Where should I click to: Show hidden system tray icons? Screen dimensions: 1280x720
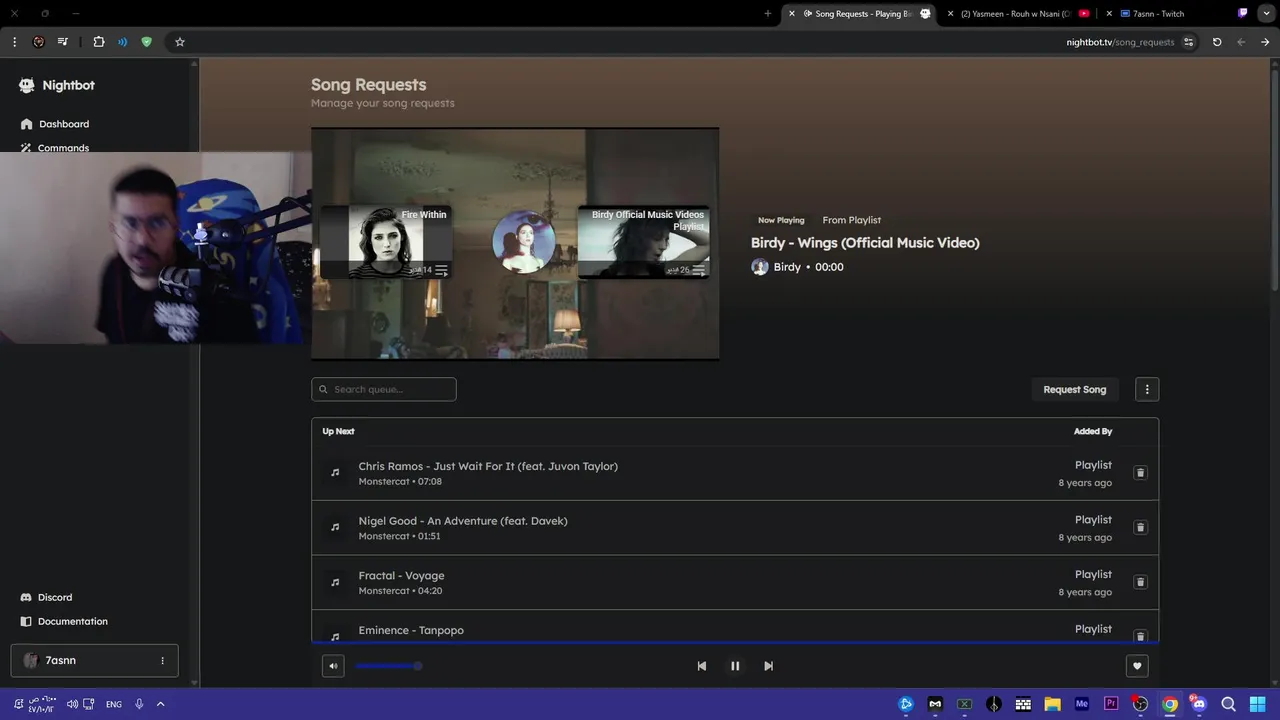click(160, 704)
